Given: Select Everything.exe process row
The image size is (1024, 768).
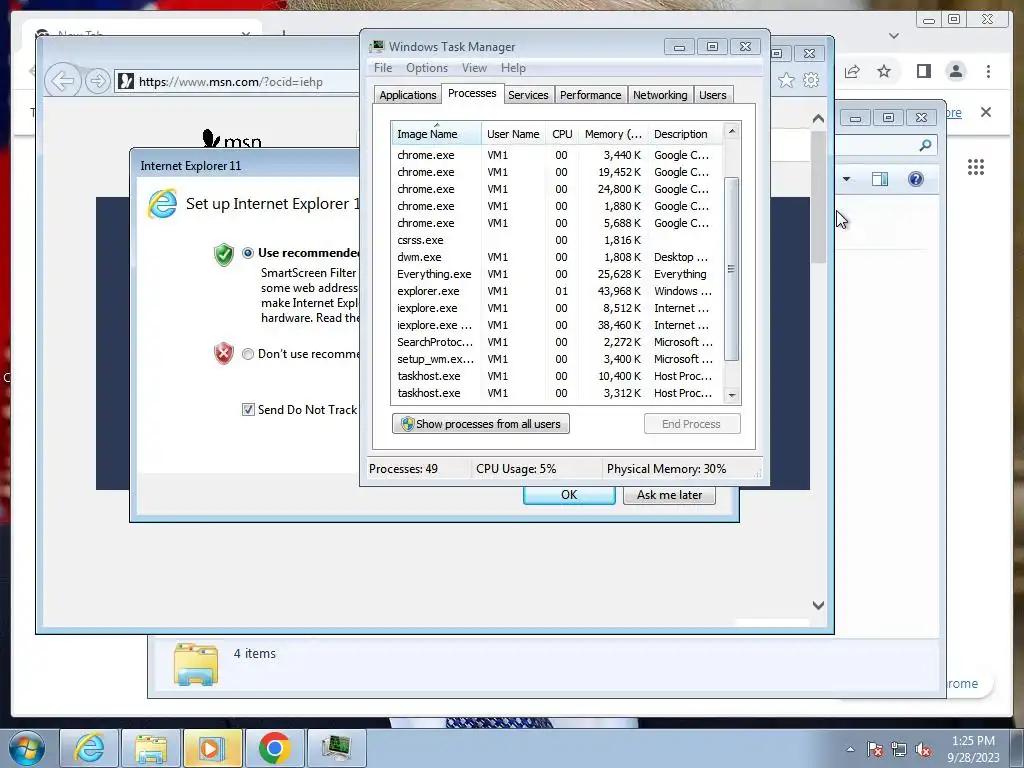Looking at the screenshot, I should (556, 274).
